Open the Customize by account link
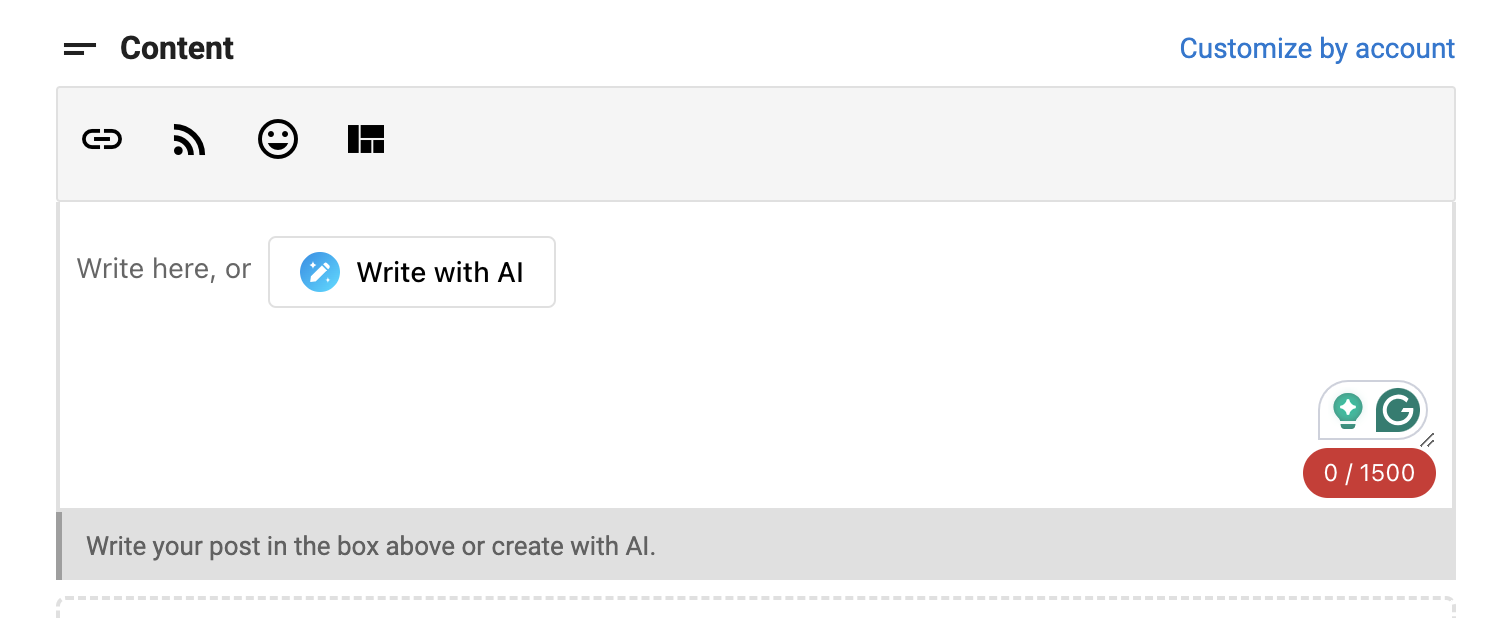1488x618 pixels. [x=1317, y=48]
